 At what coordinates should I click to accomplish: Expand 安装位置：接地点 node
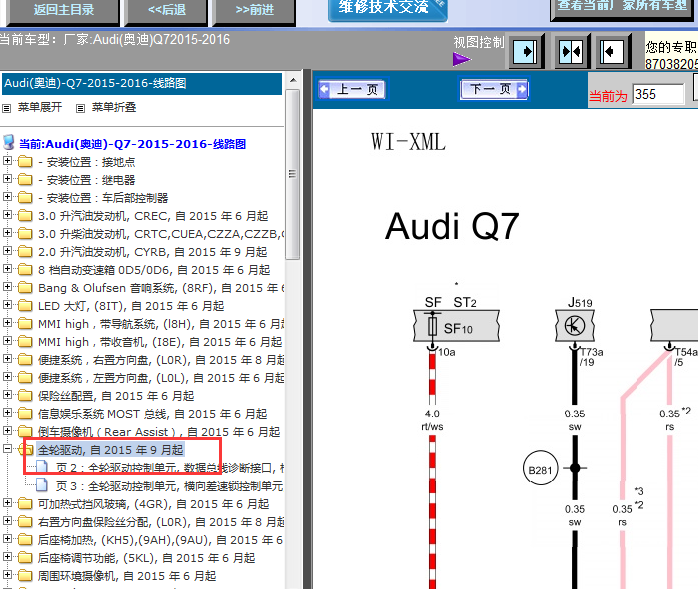tap(7, 161)
